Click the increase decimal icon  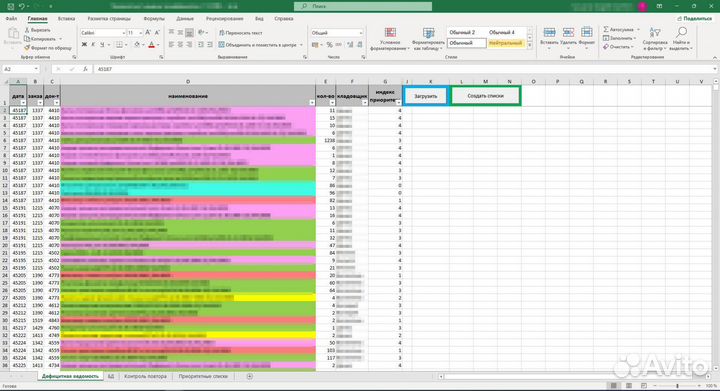pyautogui.click(x=350, y=45)
